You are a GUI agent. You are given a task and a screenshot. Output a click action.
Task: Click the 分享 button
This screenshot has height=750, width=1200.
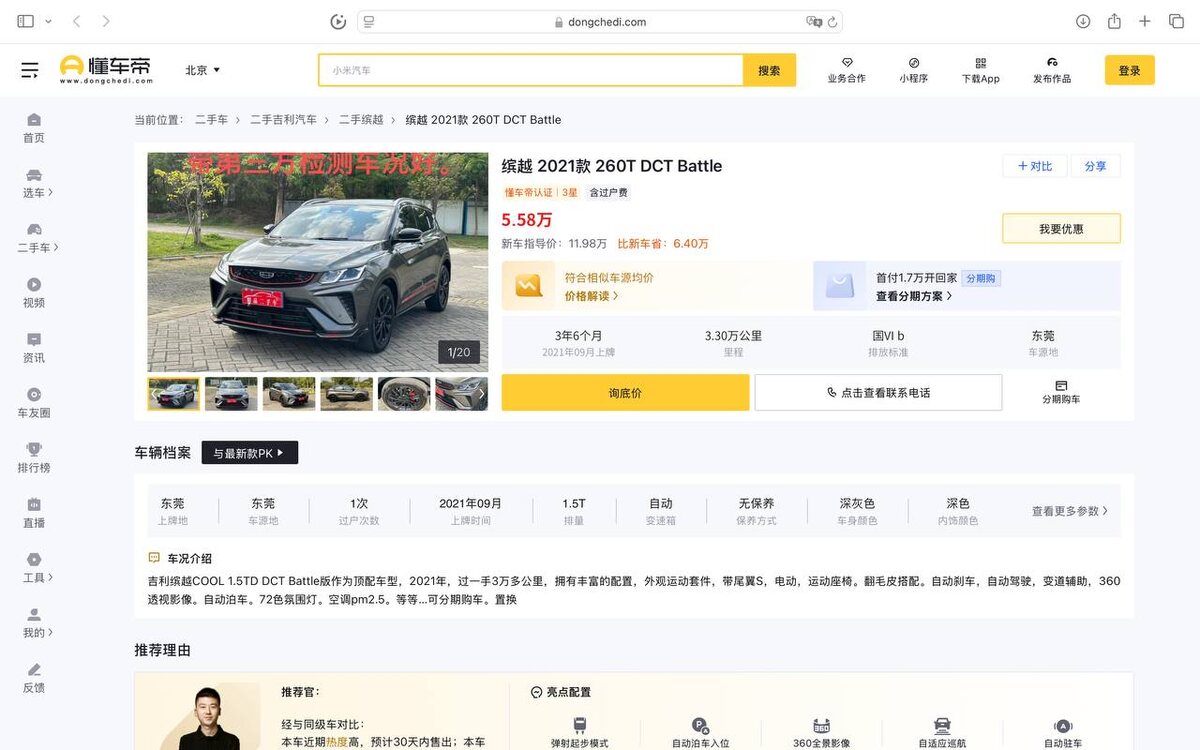point(1095,166)
